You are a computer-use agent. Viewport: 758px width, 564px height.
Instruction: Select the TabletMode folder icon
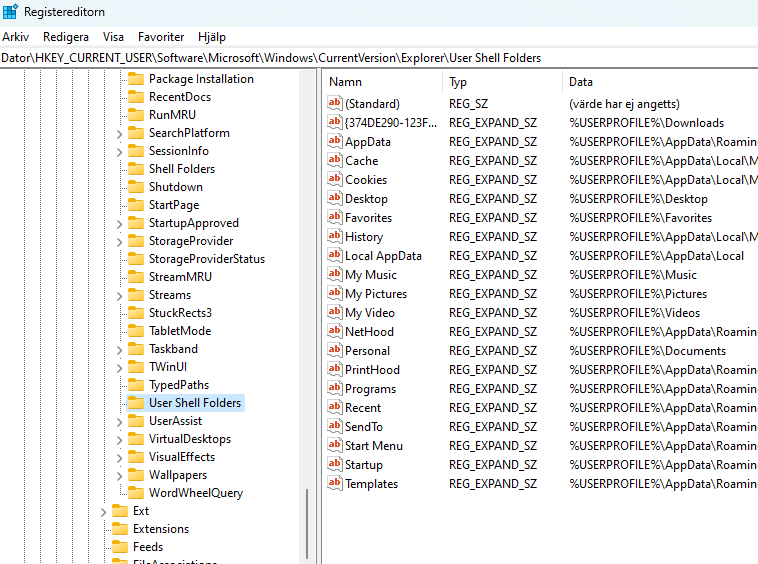136,331
